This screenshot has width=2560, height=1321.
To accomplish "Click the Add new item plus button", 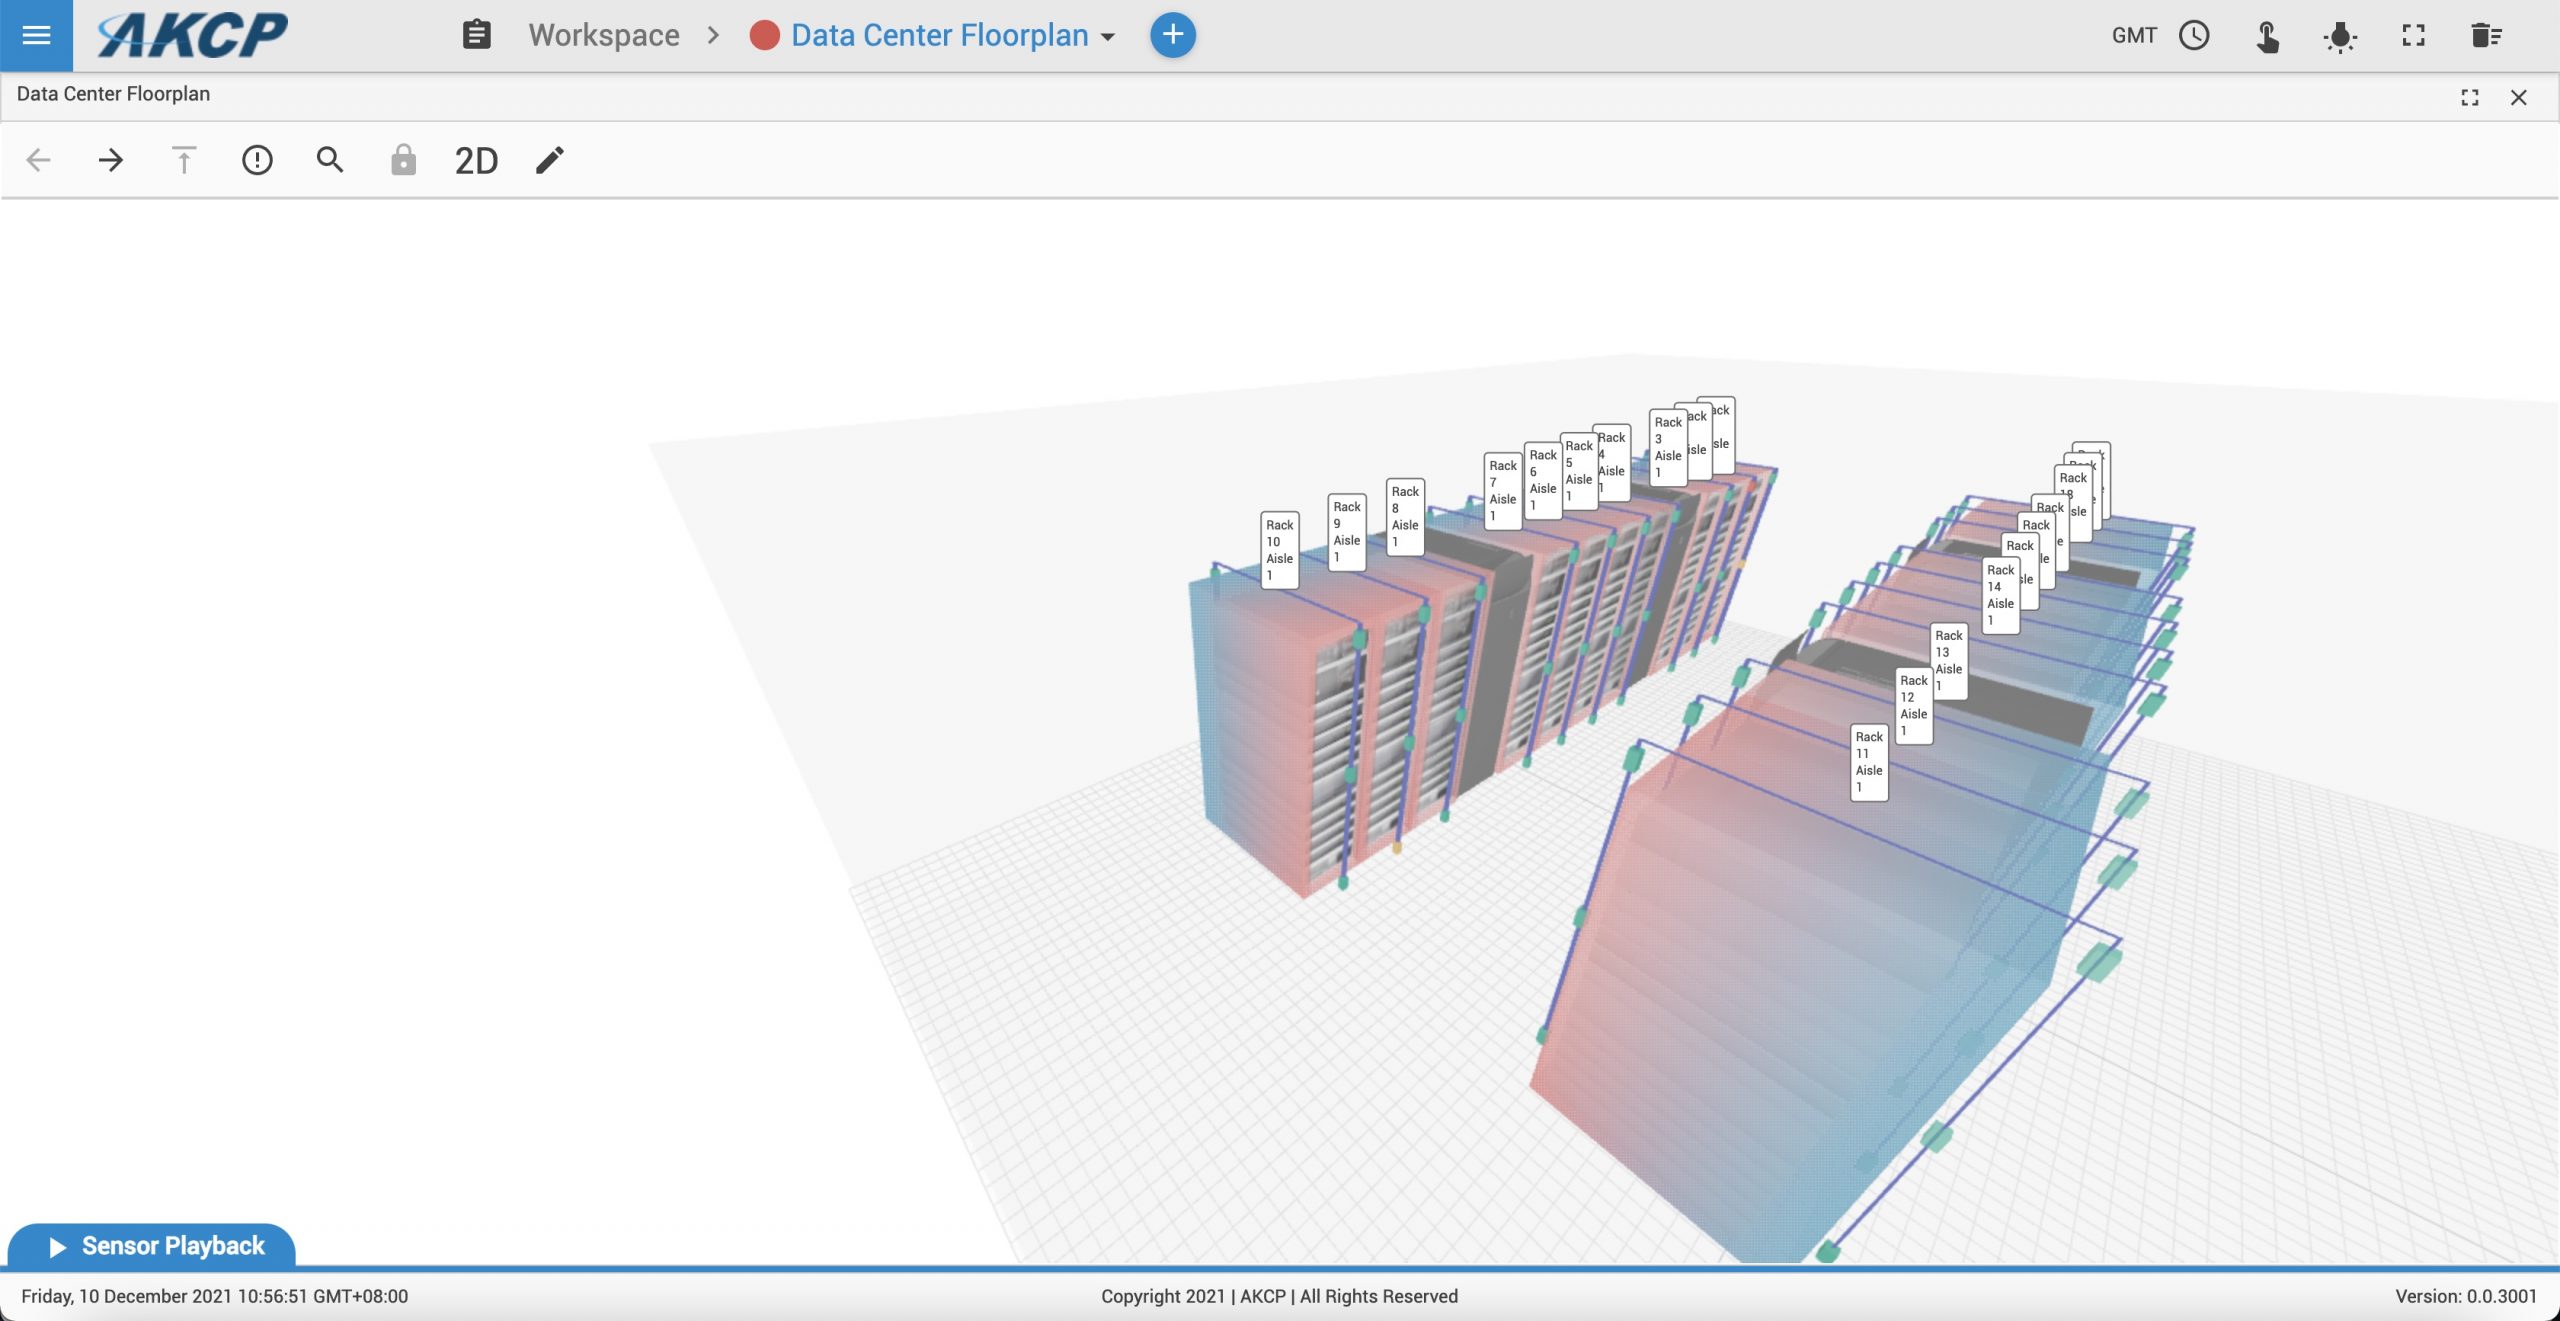I will coord(1172,34).
